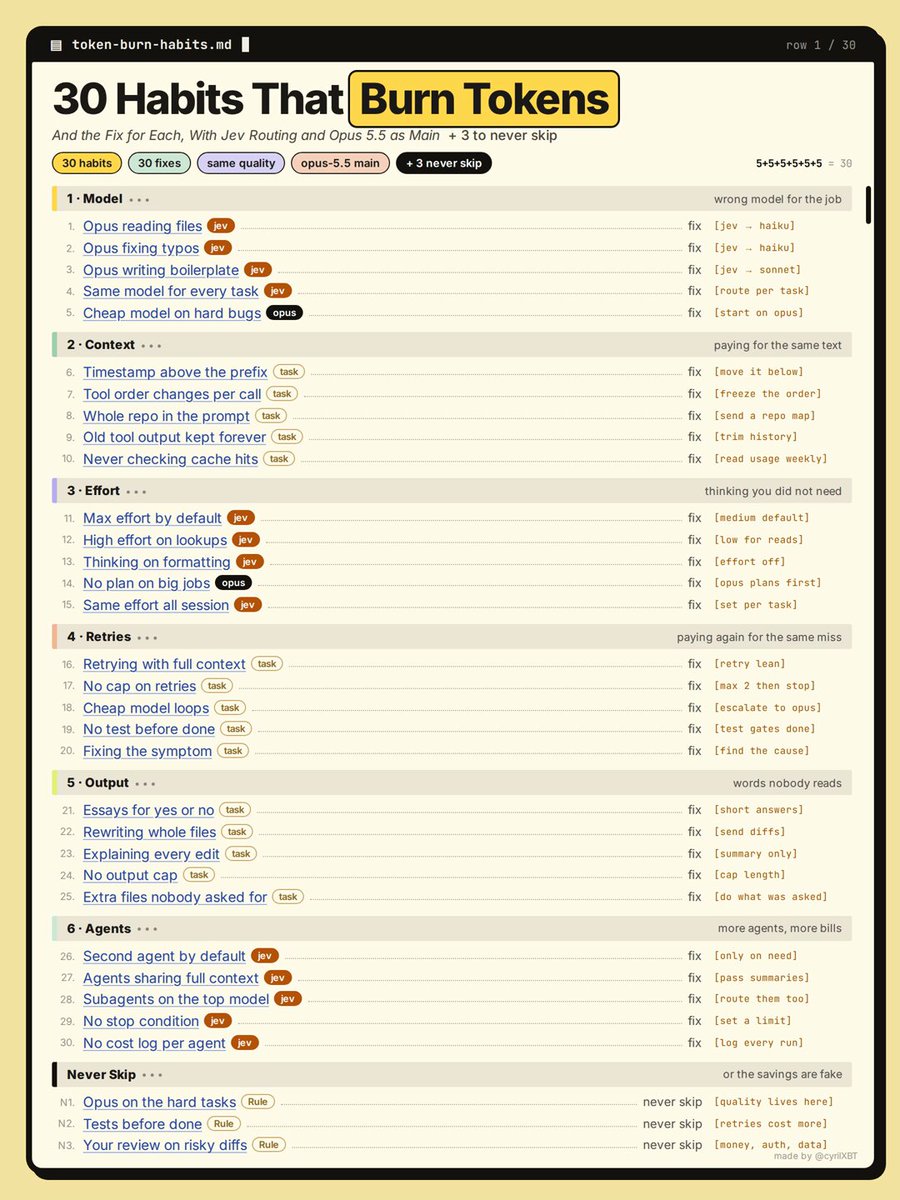This screenshot has height=1200, width=900.
Task: Click the "Cheap model loops" link
Action: click(146, 708)
